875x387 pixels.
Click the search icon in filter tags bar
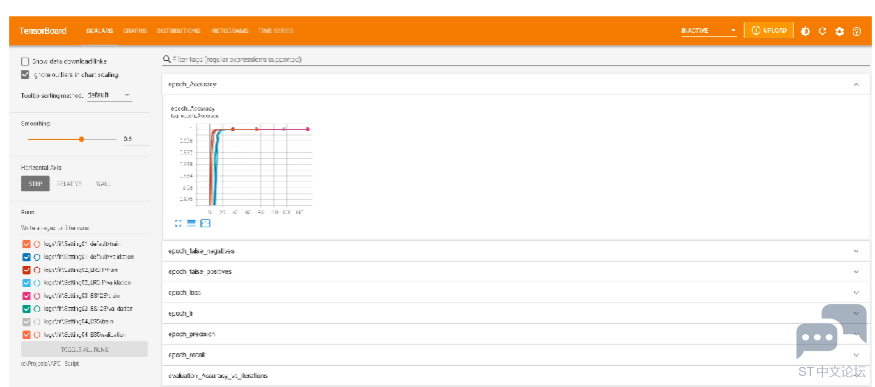pyautogui.click(x=166, y=59)
